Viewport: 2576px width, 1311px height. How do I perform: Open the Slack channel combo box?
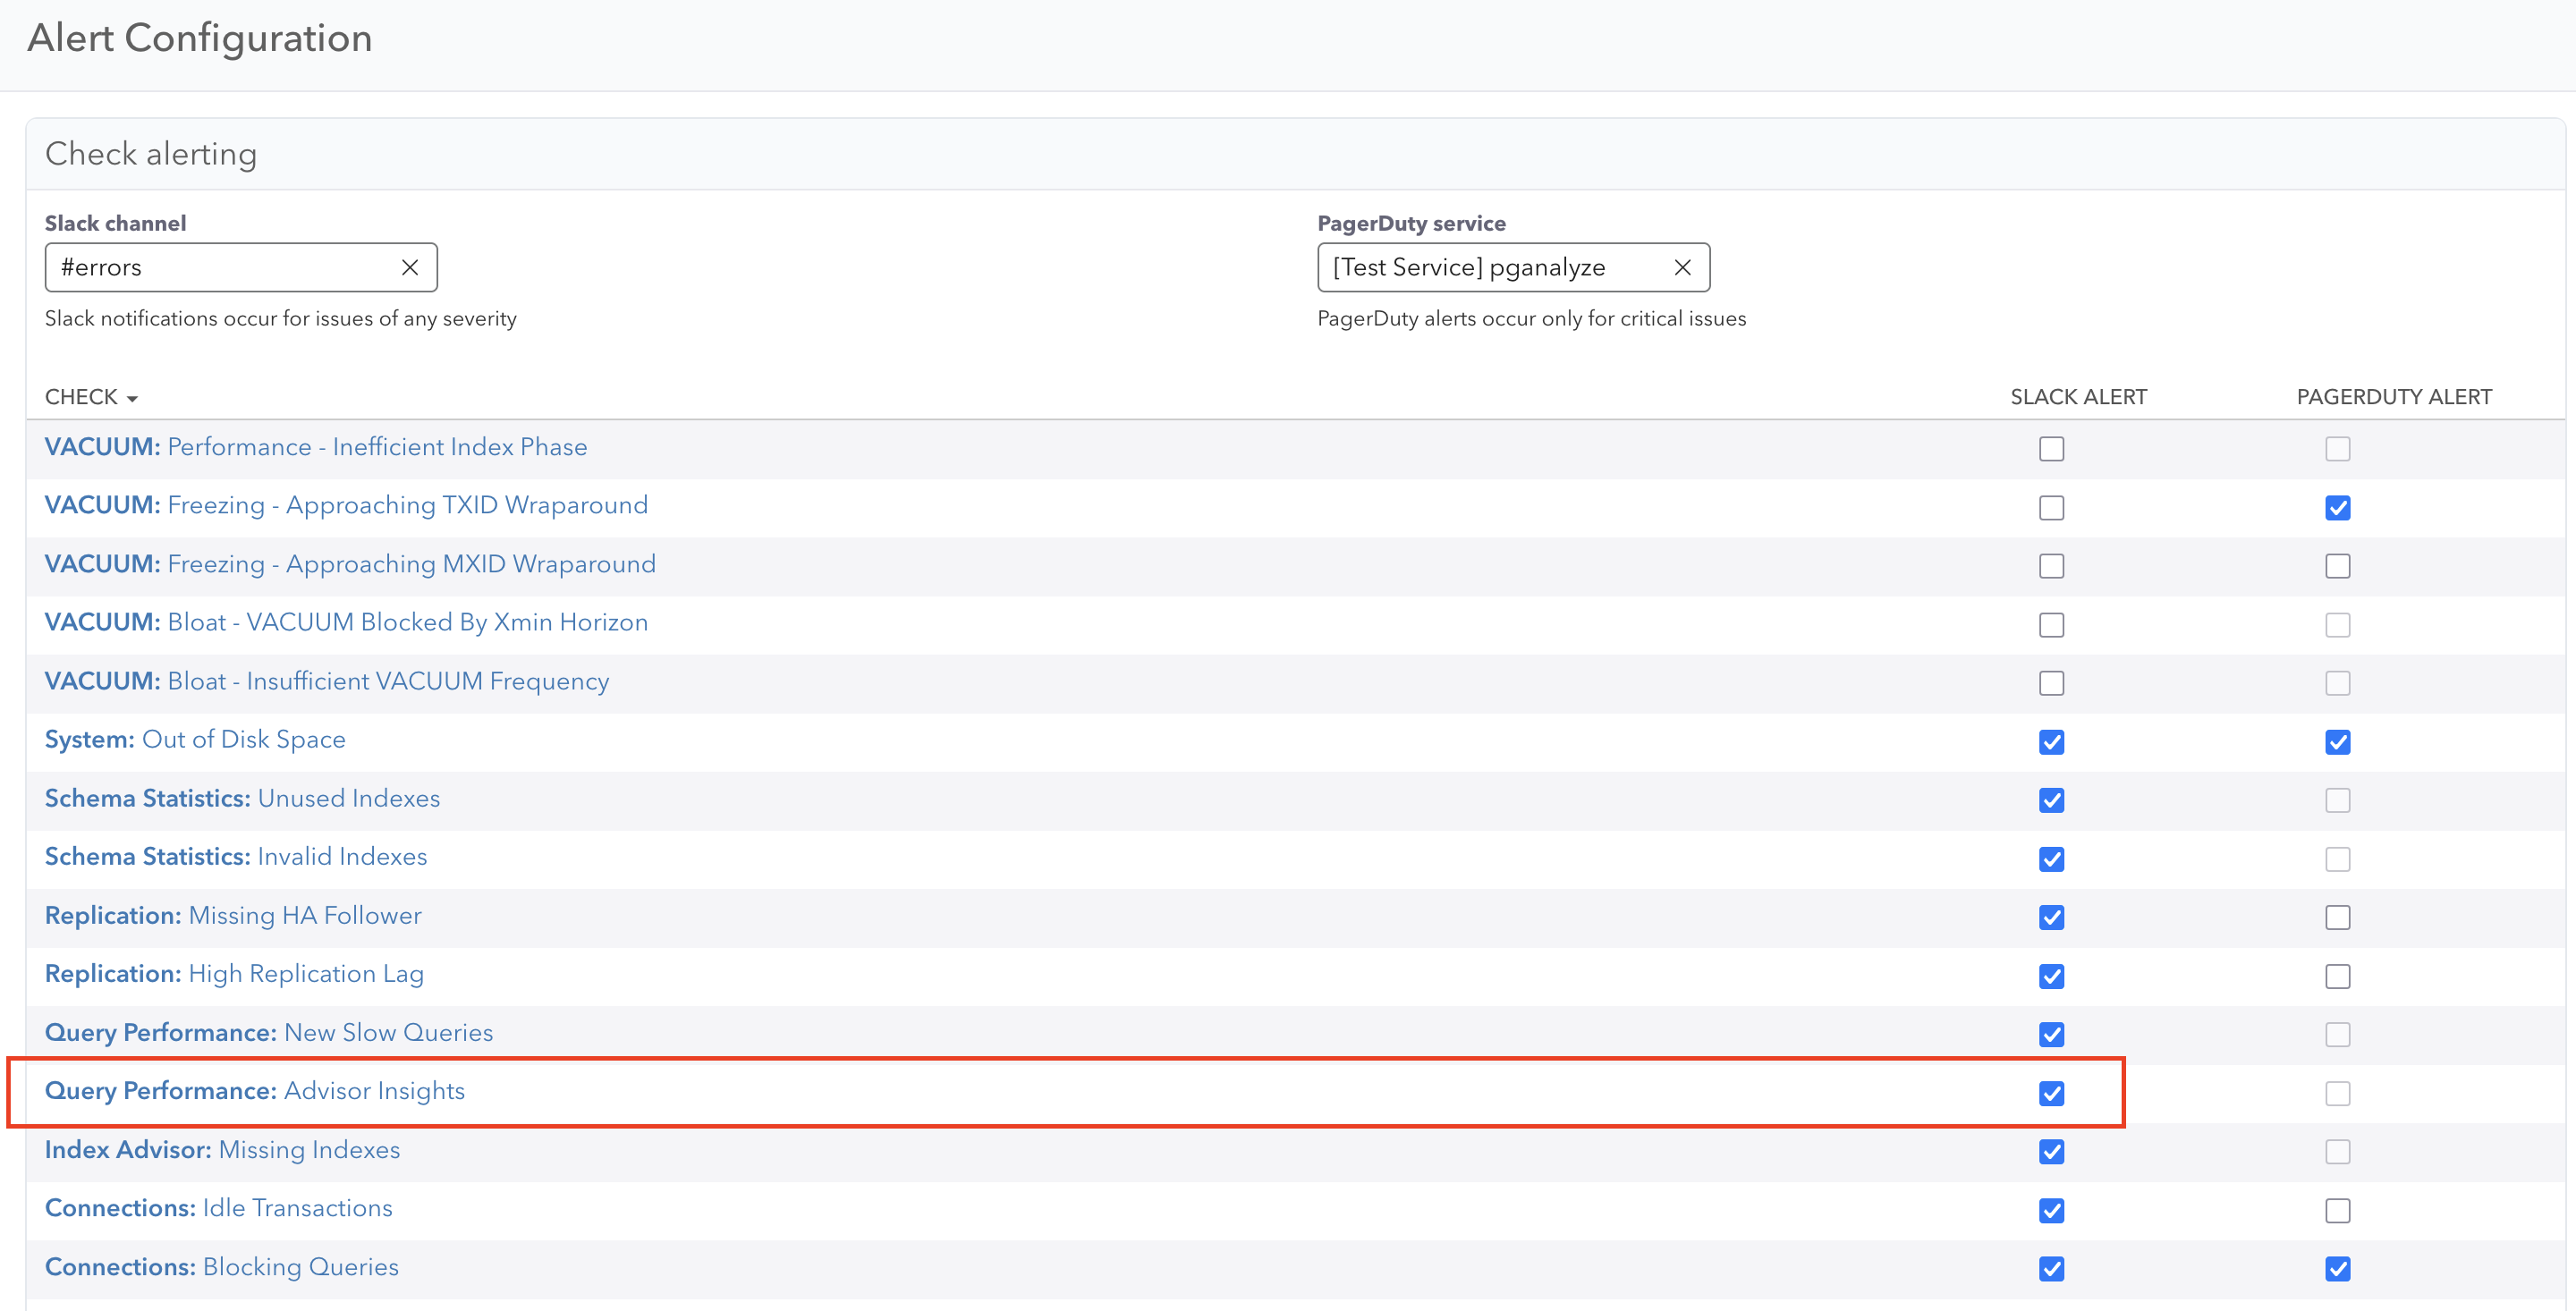click(241, 267)
